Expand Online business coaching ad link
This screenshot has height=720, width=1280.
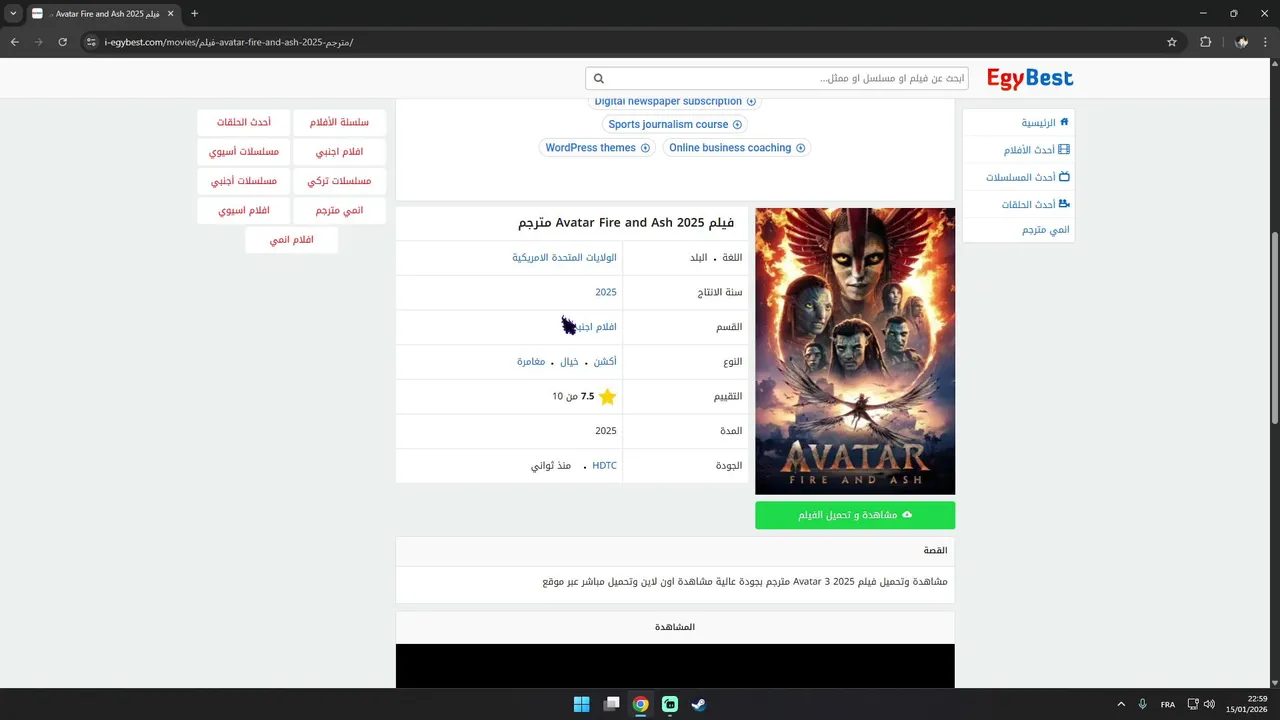737,148
